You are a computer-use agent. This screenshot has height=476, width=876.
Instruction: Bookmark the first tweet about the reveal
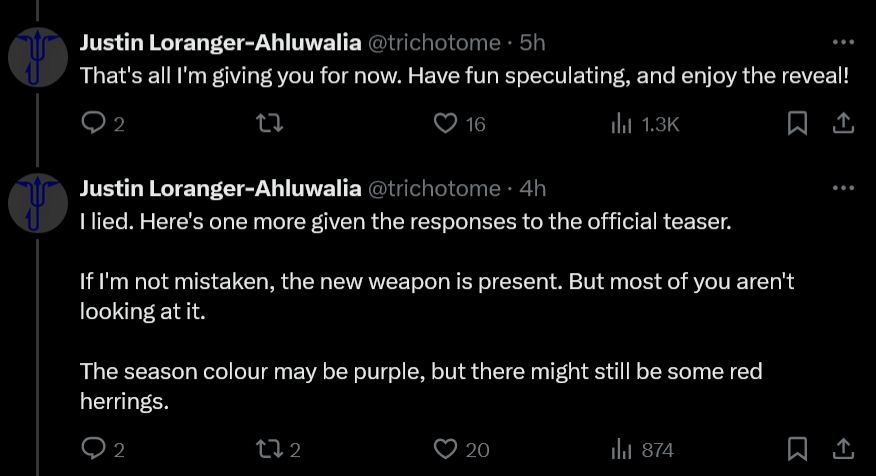click(x=797, y=123)
